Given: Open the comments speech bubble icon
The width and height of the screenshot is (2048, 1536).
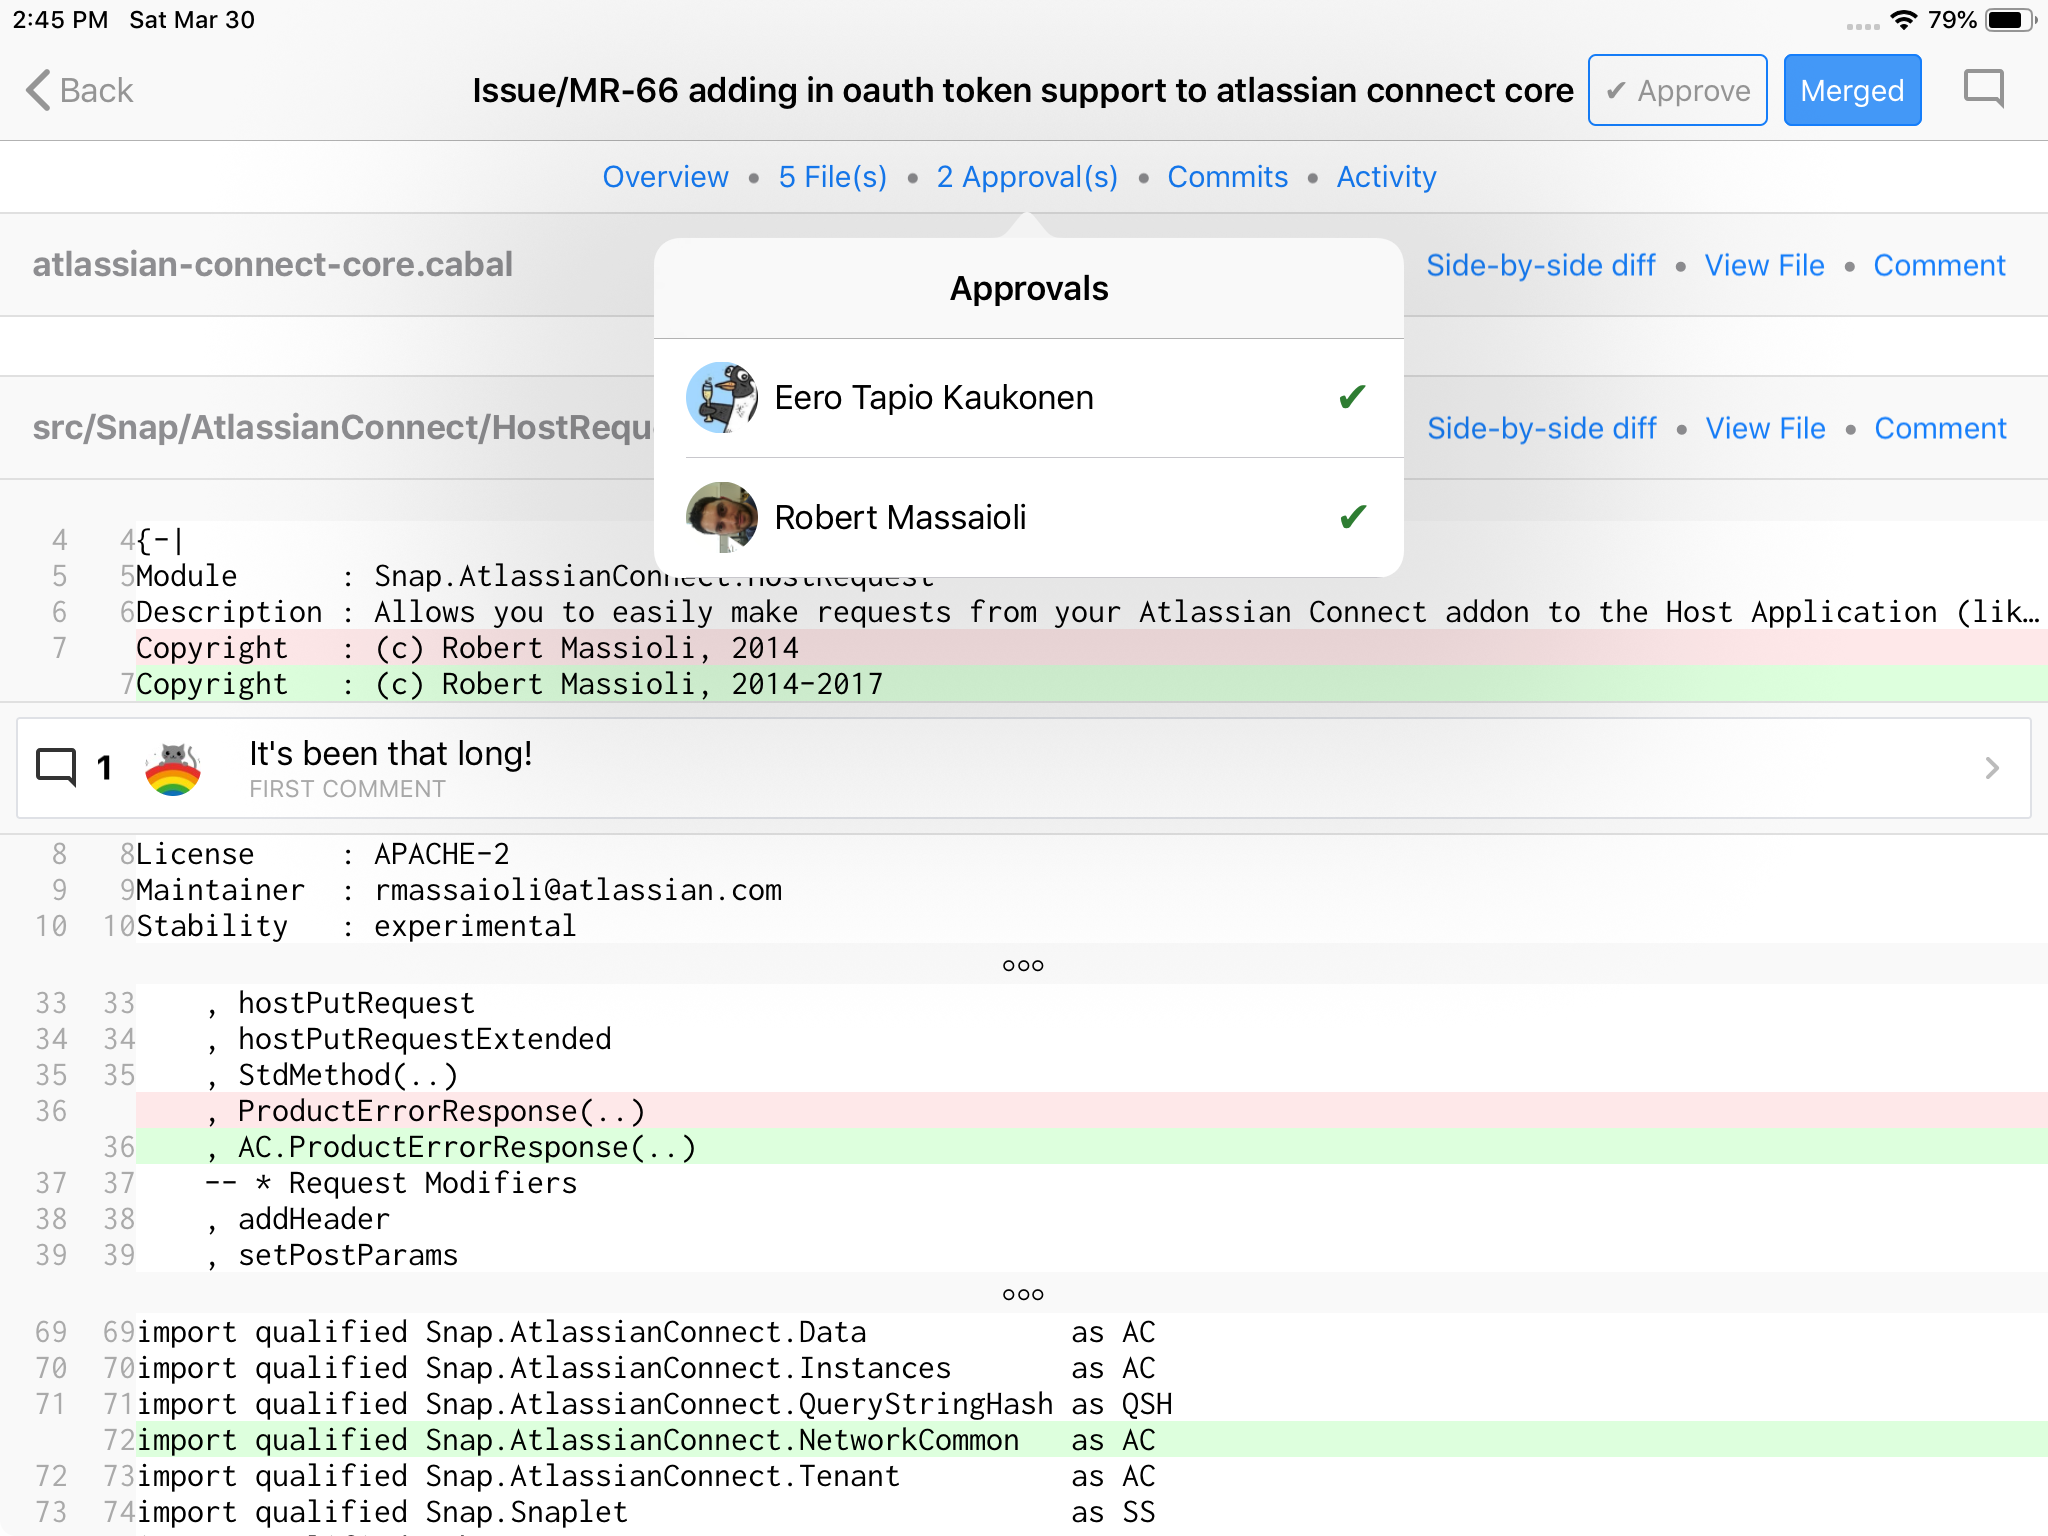Looking at the screenshot, I should click(x=1983, y=90).
